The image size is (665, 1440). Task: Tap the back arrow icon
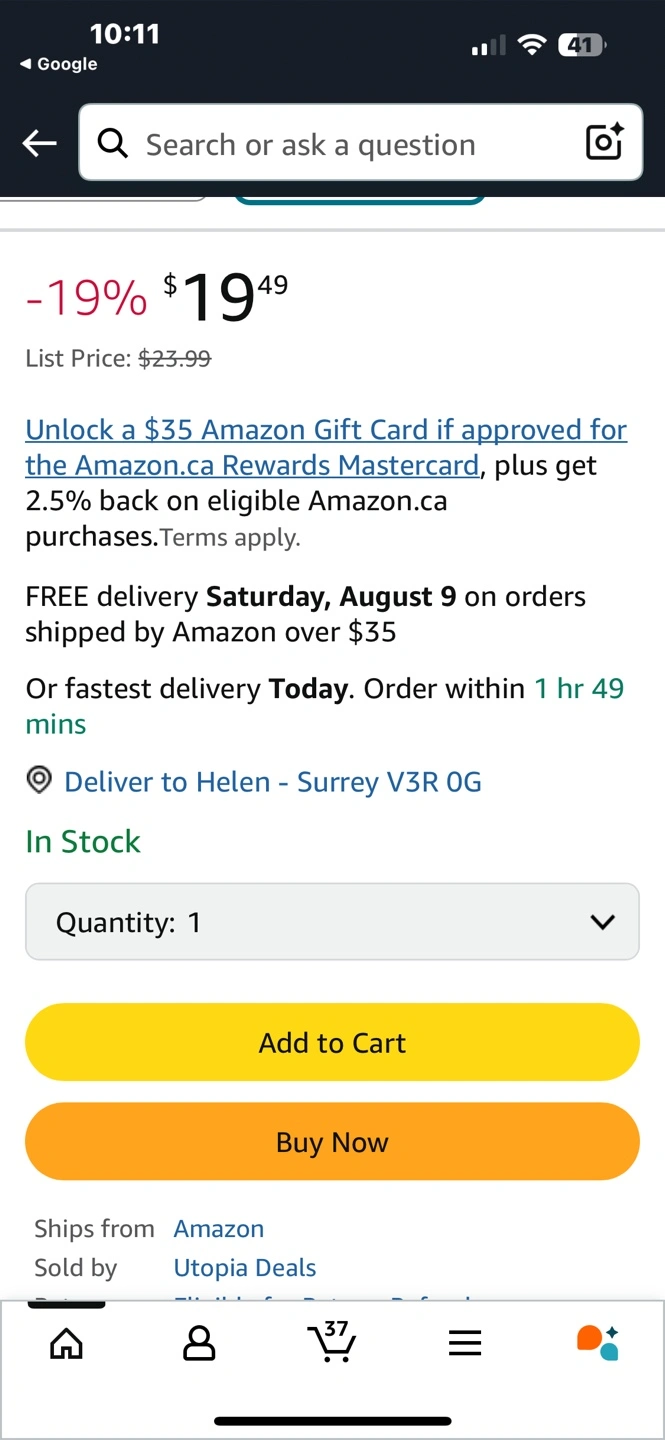coord(40,144)
